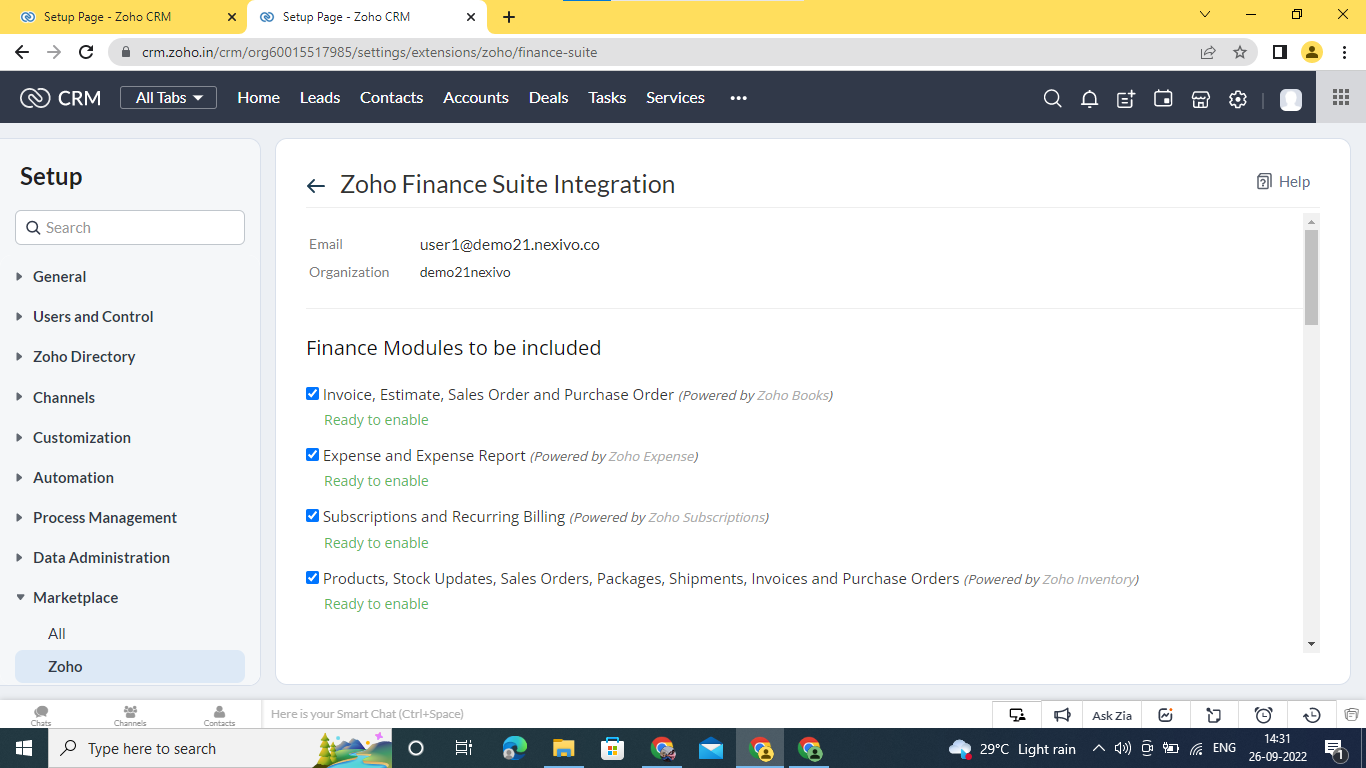The image size is (1366, 768).
Task: Open the Leads module tab
Action: 320,97
